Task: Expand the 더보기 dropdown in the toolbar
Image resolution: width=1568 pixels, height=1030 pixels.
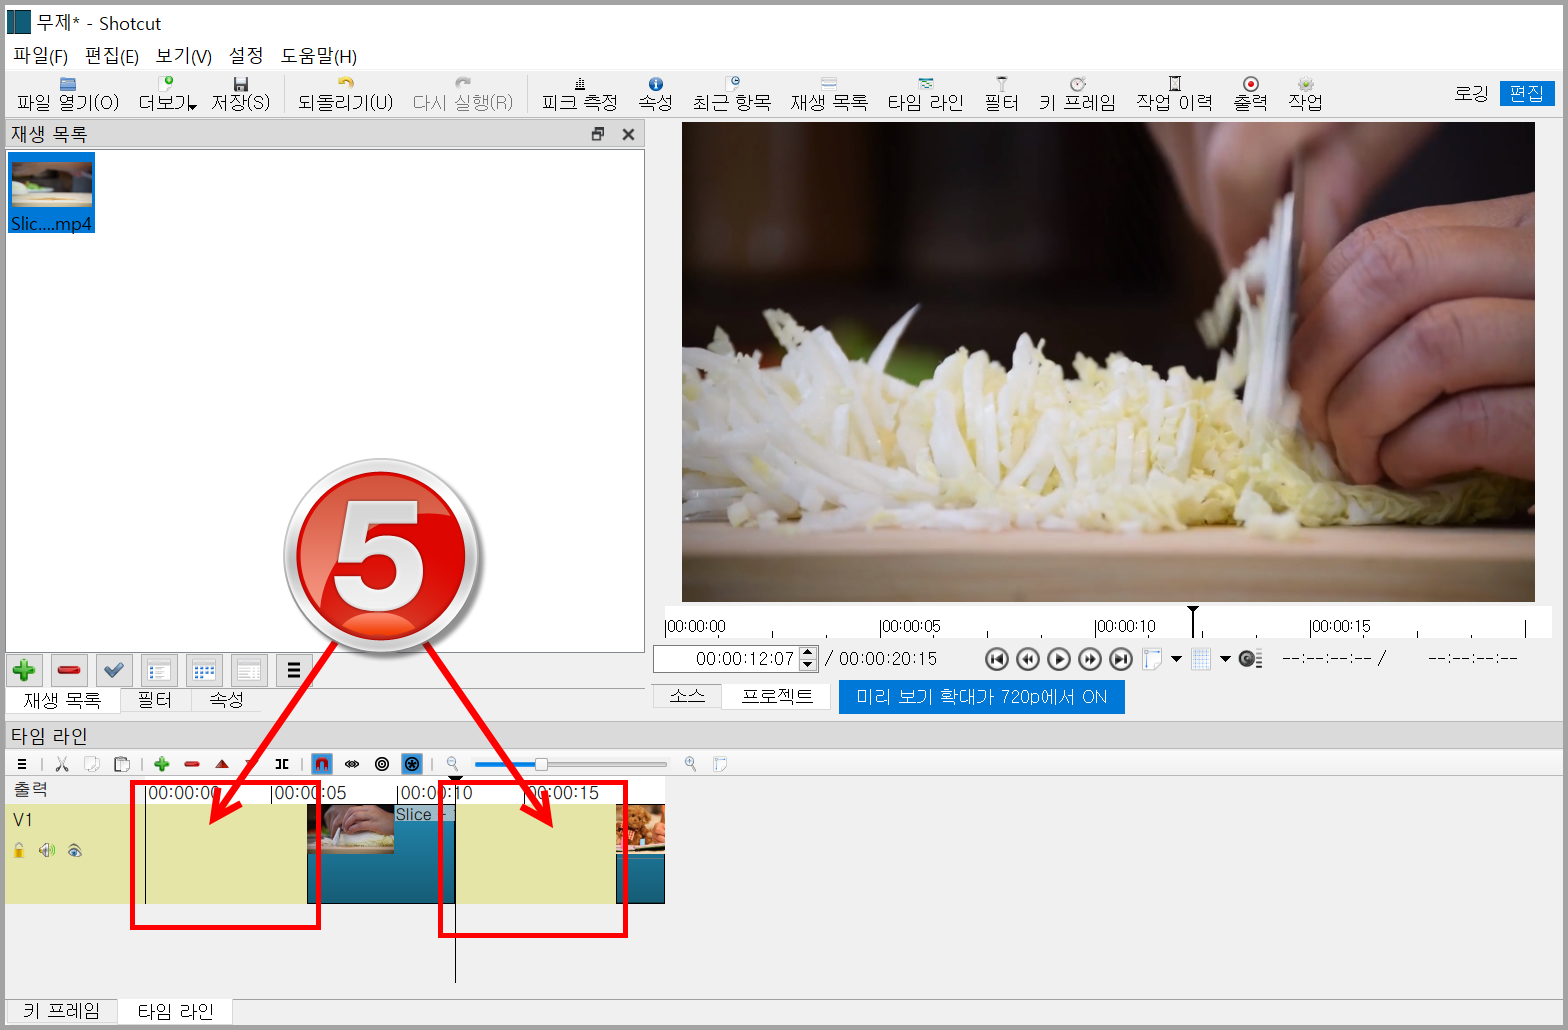Action: (167, 94)
